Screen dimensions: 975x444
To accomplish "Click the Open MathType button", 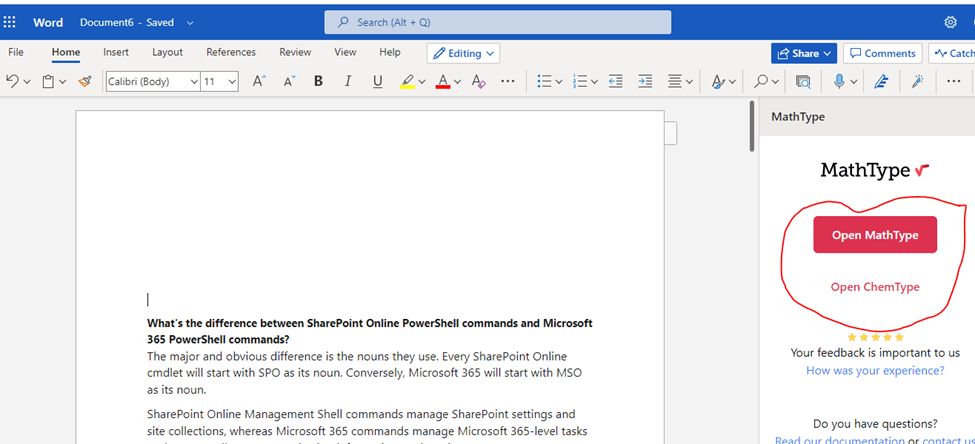I will tap(875, 234).
